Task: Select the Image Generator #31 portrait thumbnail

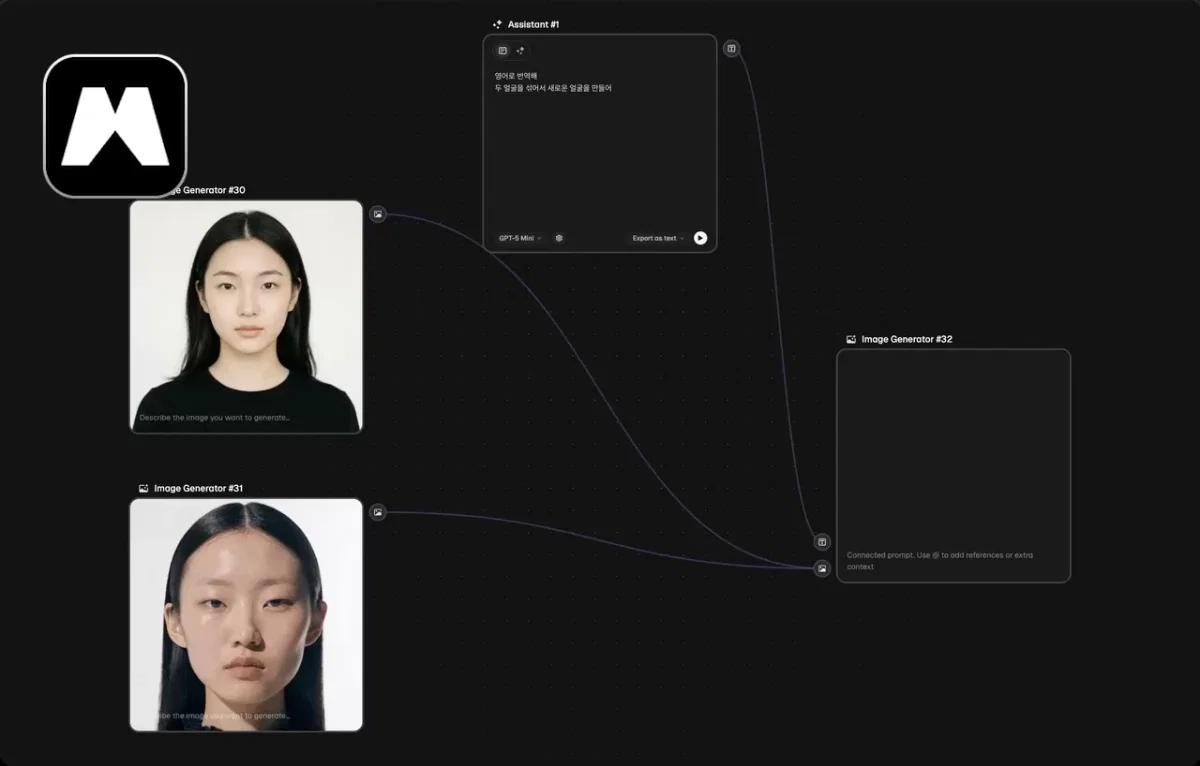Action: point(246,615)
